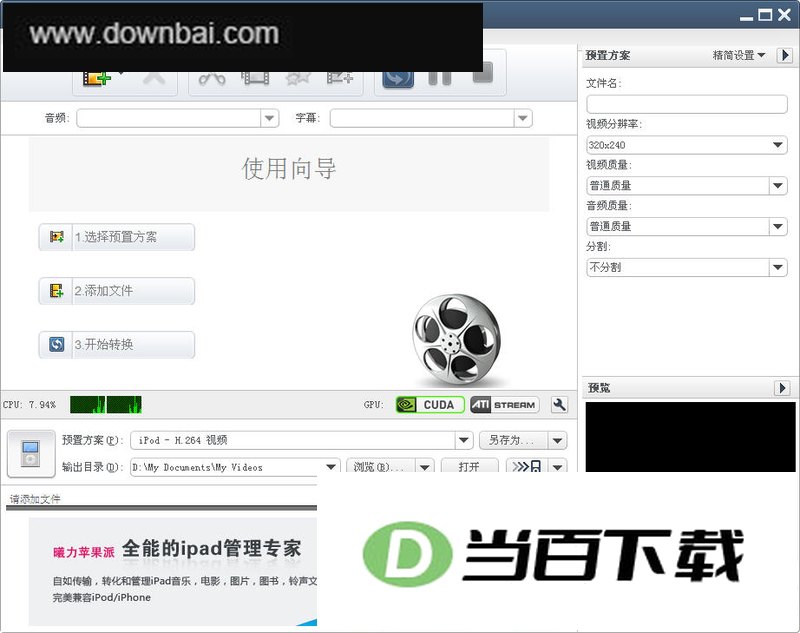Click the wrench settings icon beside GPU
The image size is (800, 633).
(559, 404)
